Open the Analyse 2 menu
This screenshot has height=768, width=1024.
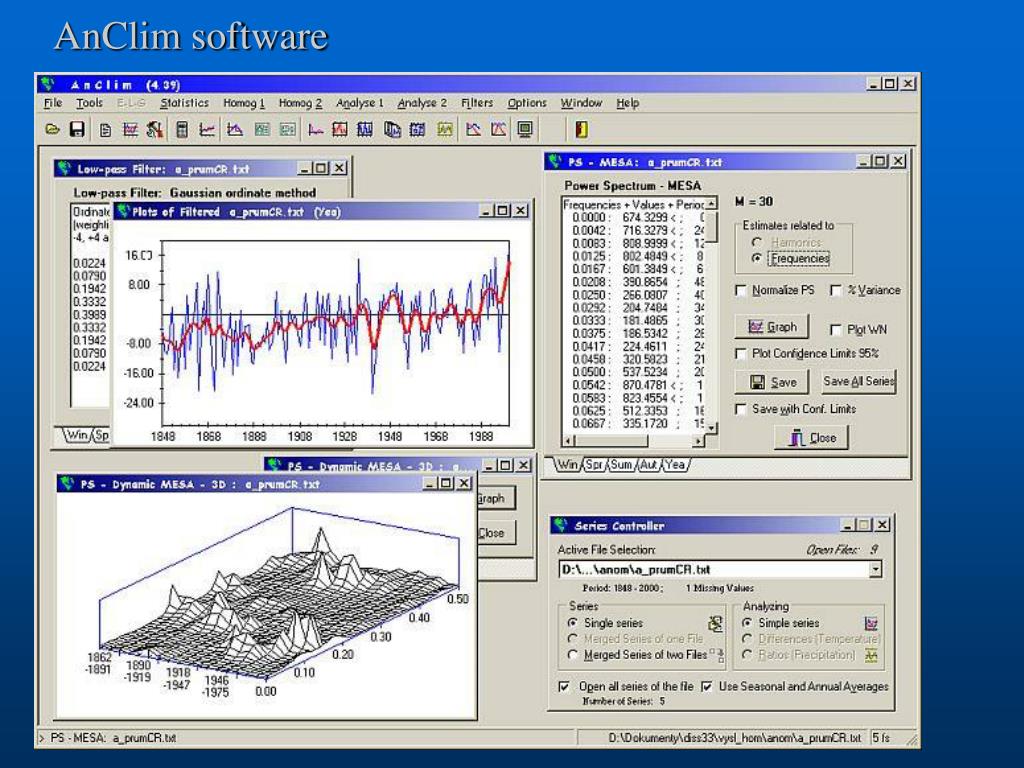point(422,103)
